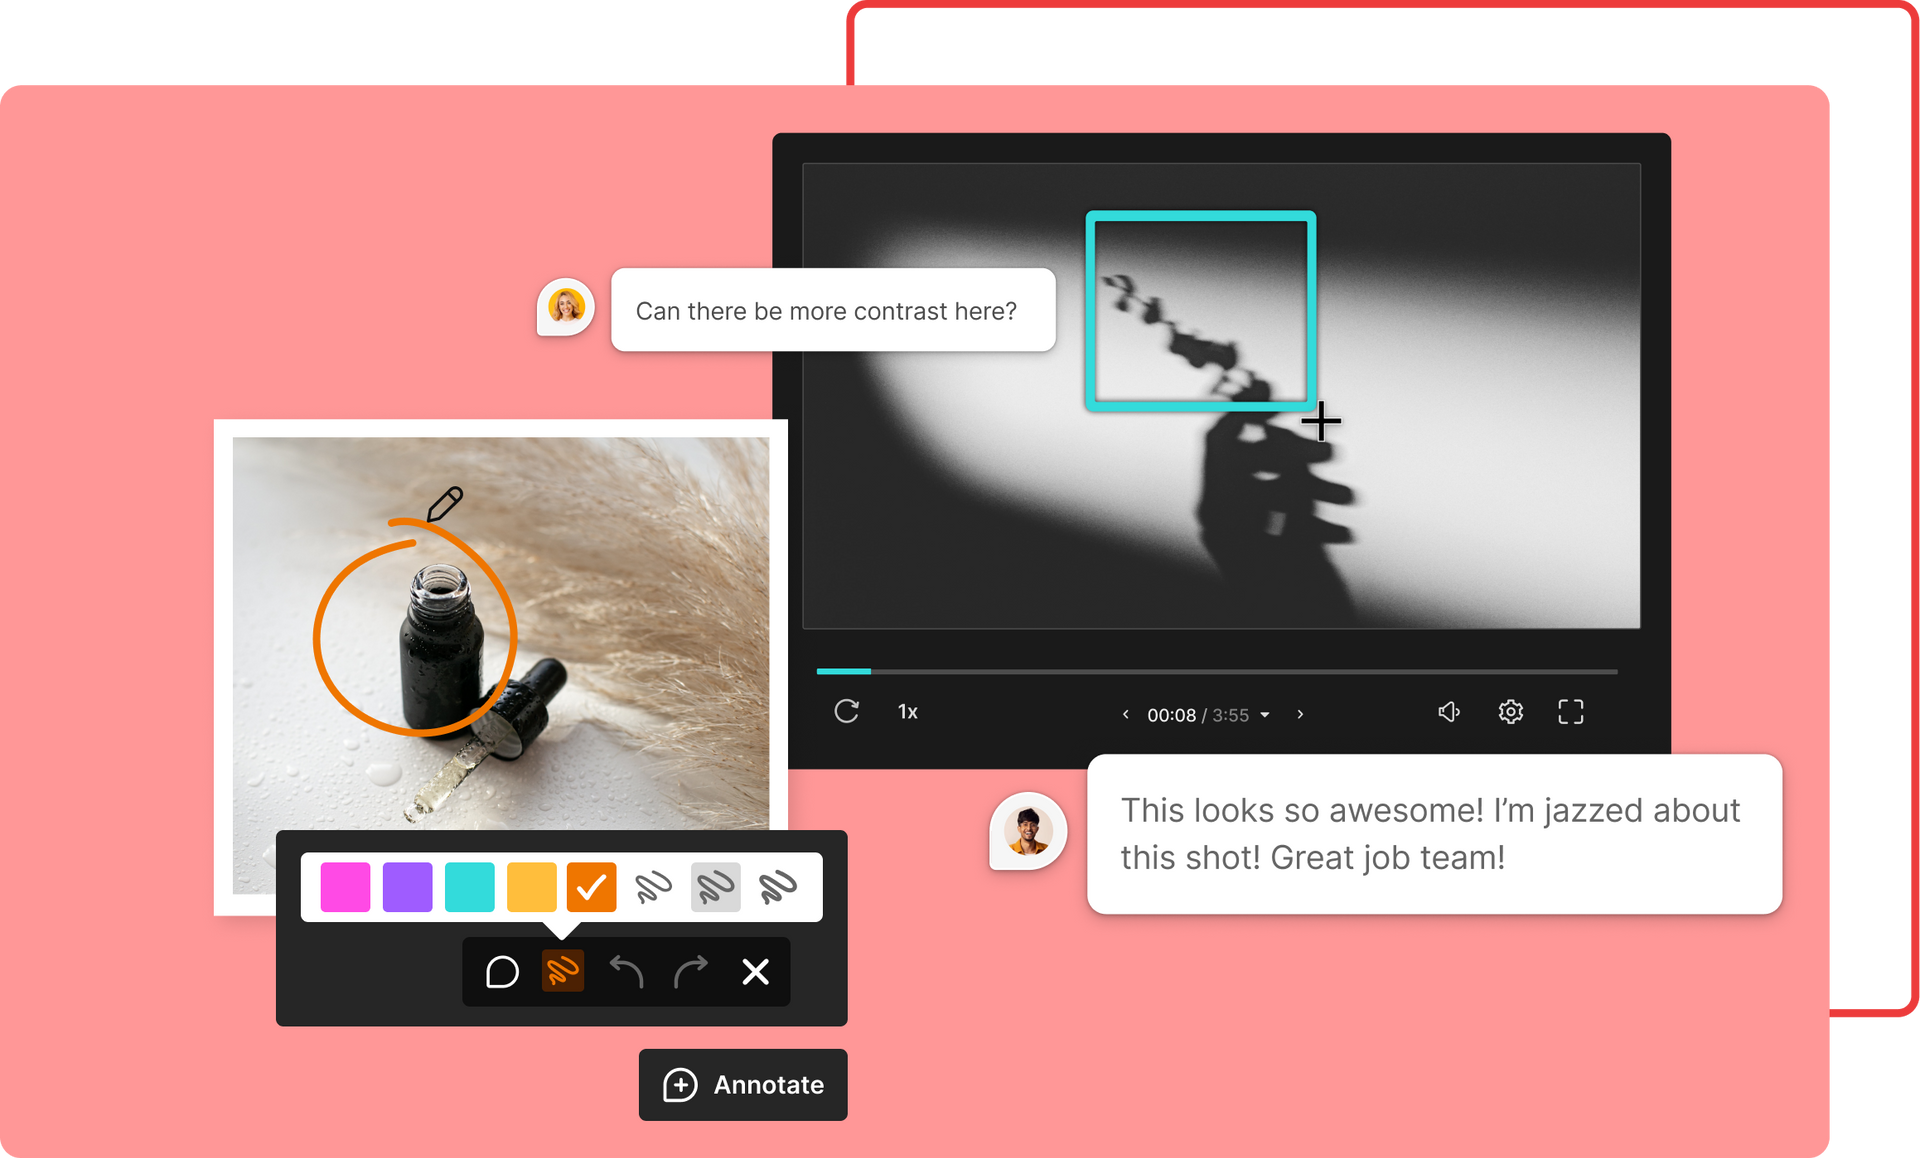Seek on the video progress bar
1920x1158 pixels.
[x=1217, y=671]
